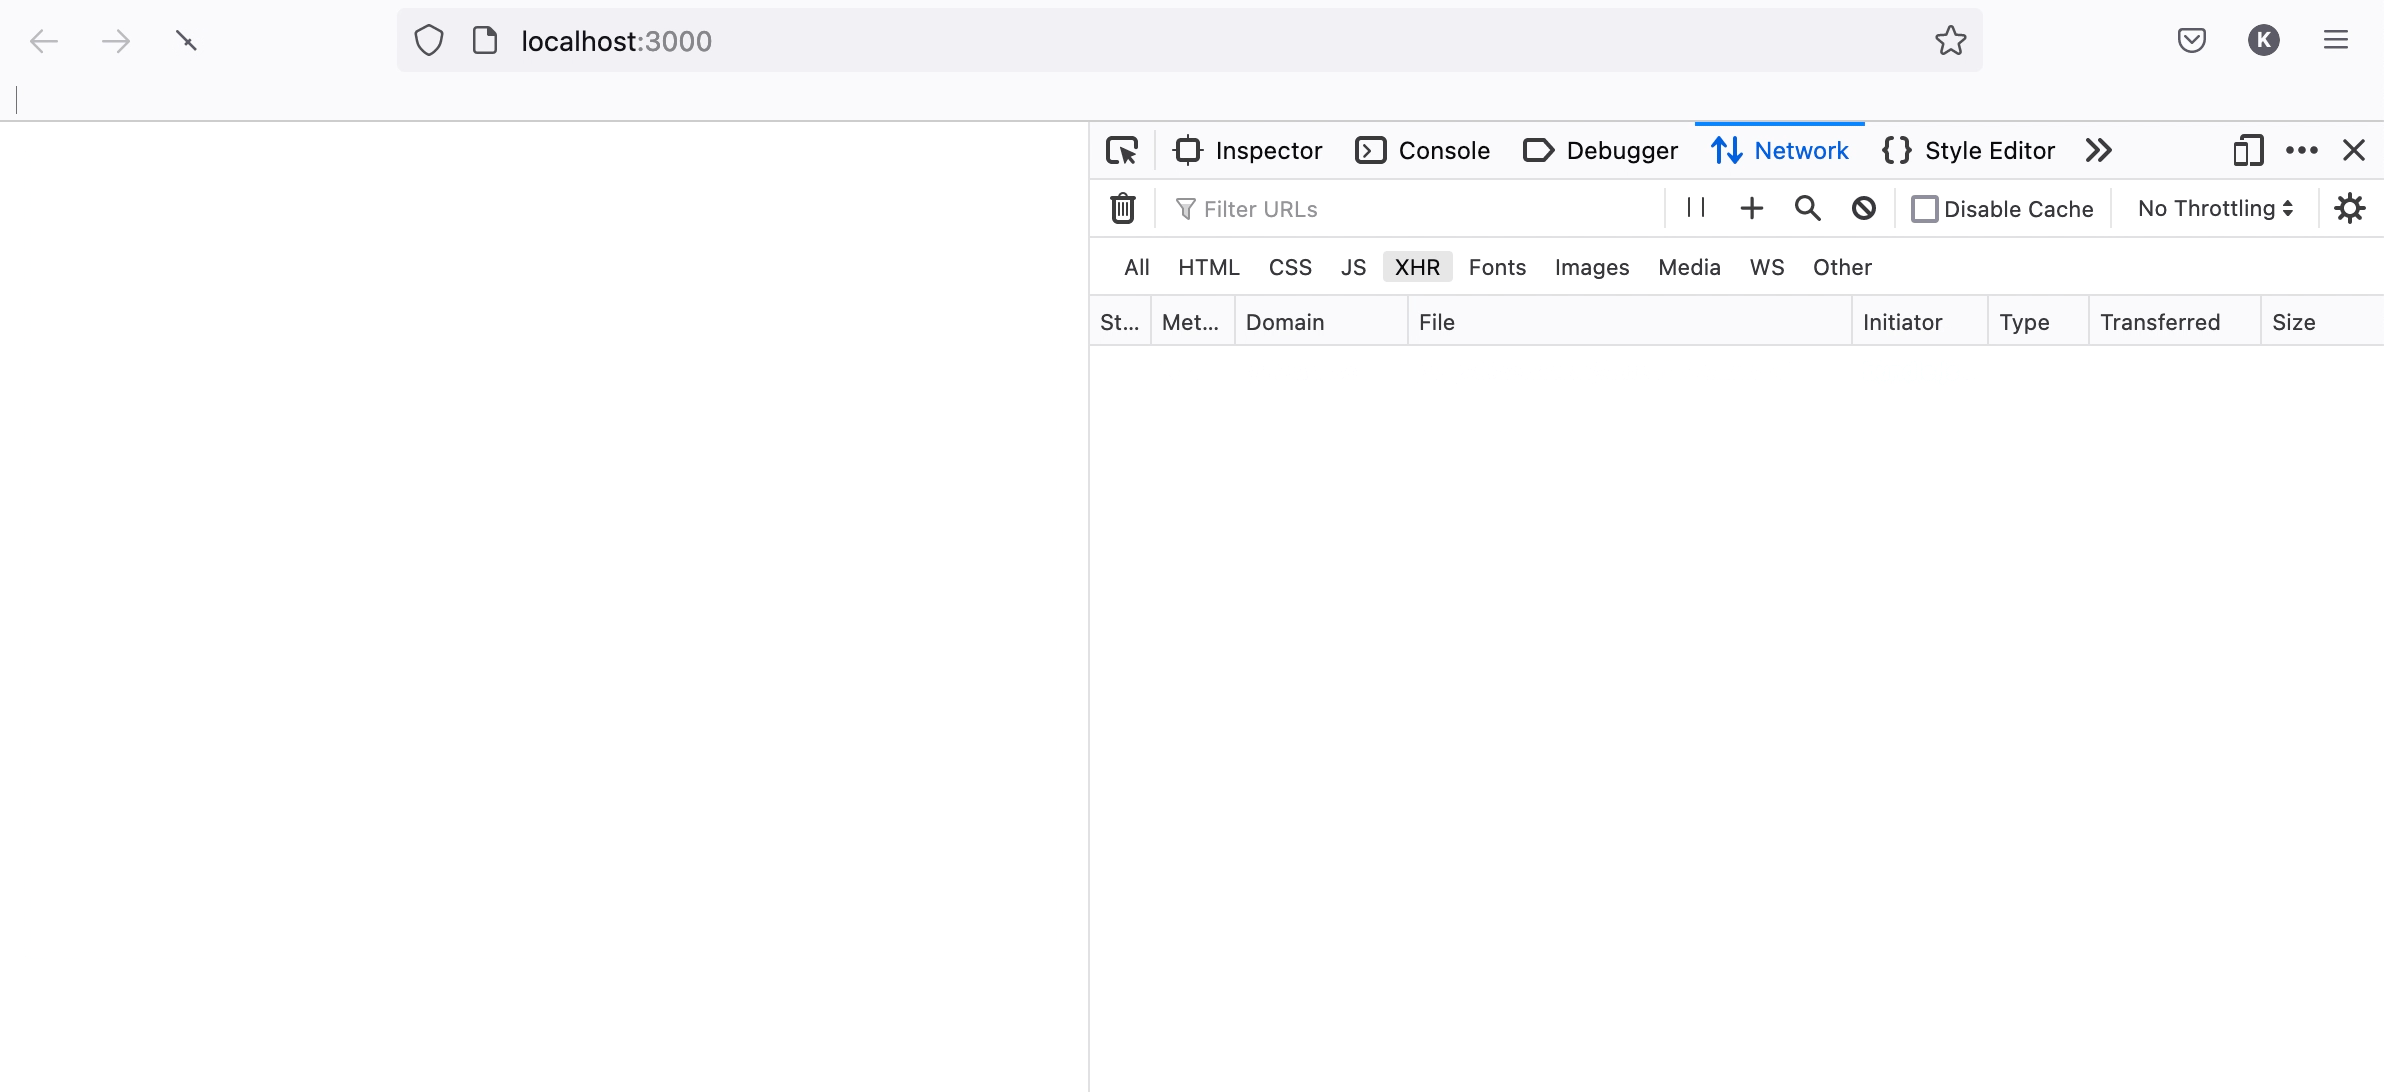Enable the Disable Cache checkbox
2384x1092 pixels.
pyautogui.click(x=1924, y=209)
